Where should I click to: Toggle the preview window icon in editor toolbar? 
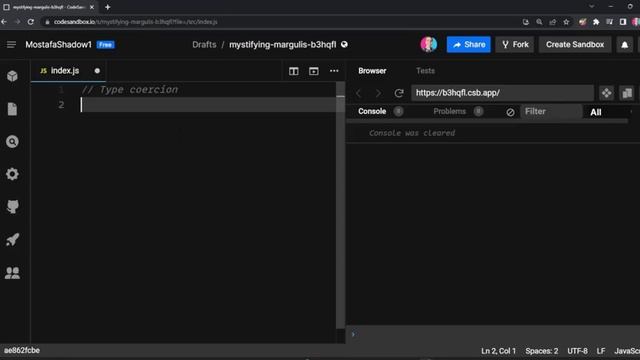(313, 71)
